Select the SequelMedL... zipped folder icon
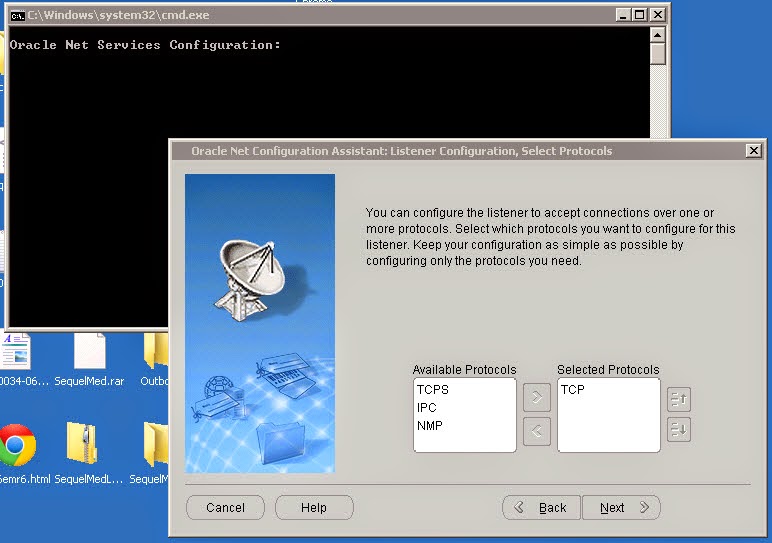The height and width of the screenshot is (543, 772). [x=89, y=453]
